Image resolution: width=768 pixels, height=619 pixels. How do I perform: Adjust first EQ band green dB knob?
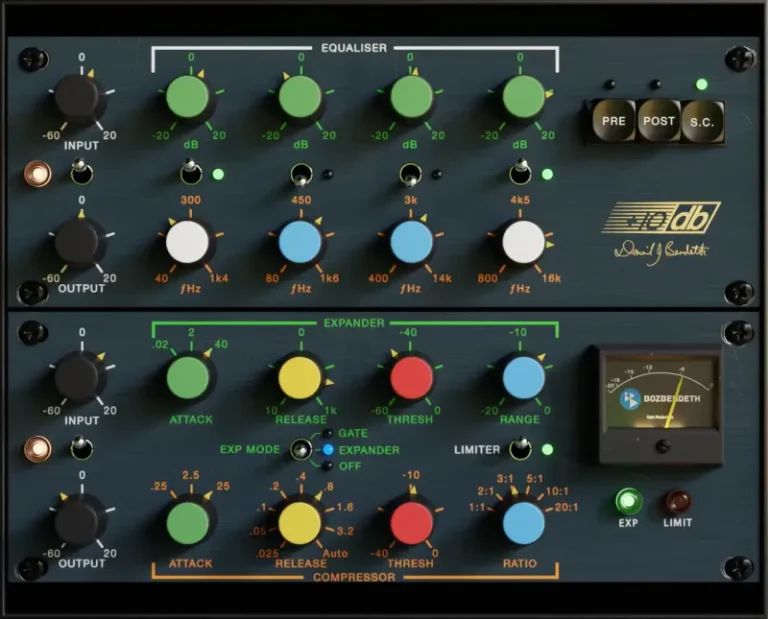[x=188, y=96]
